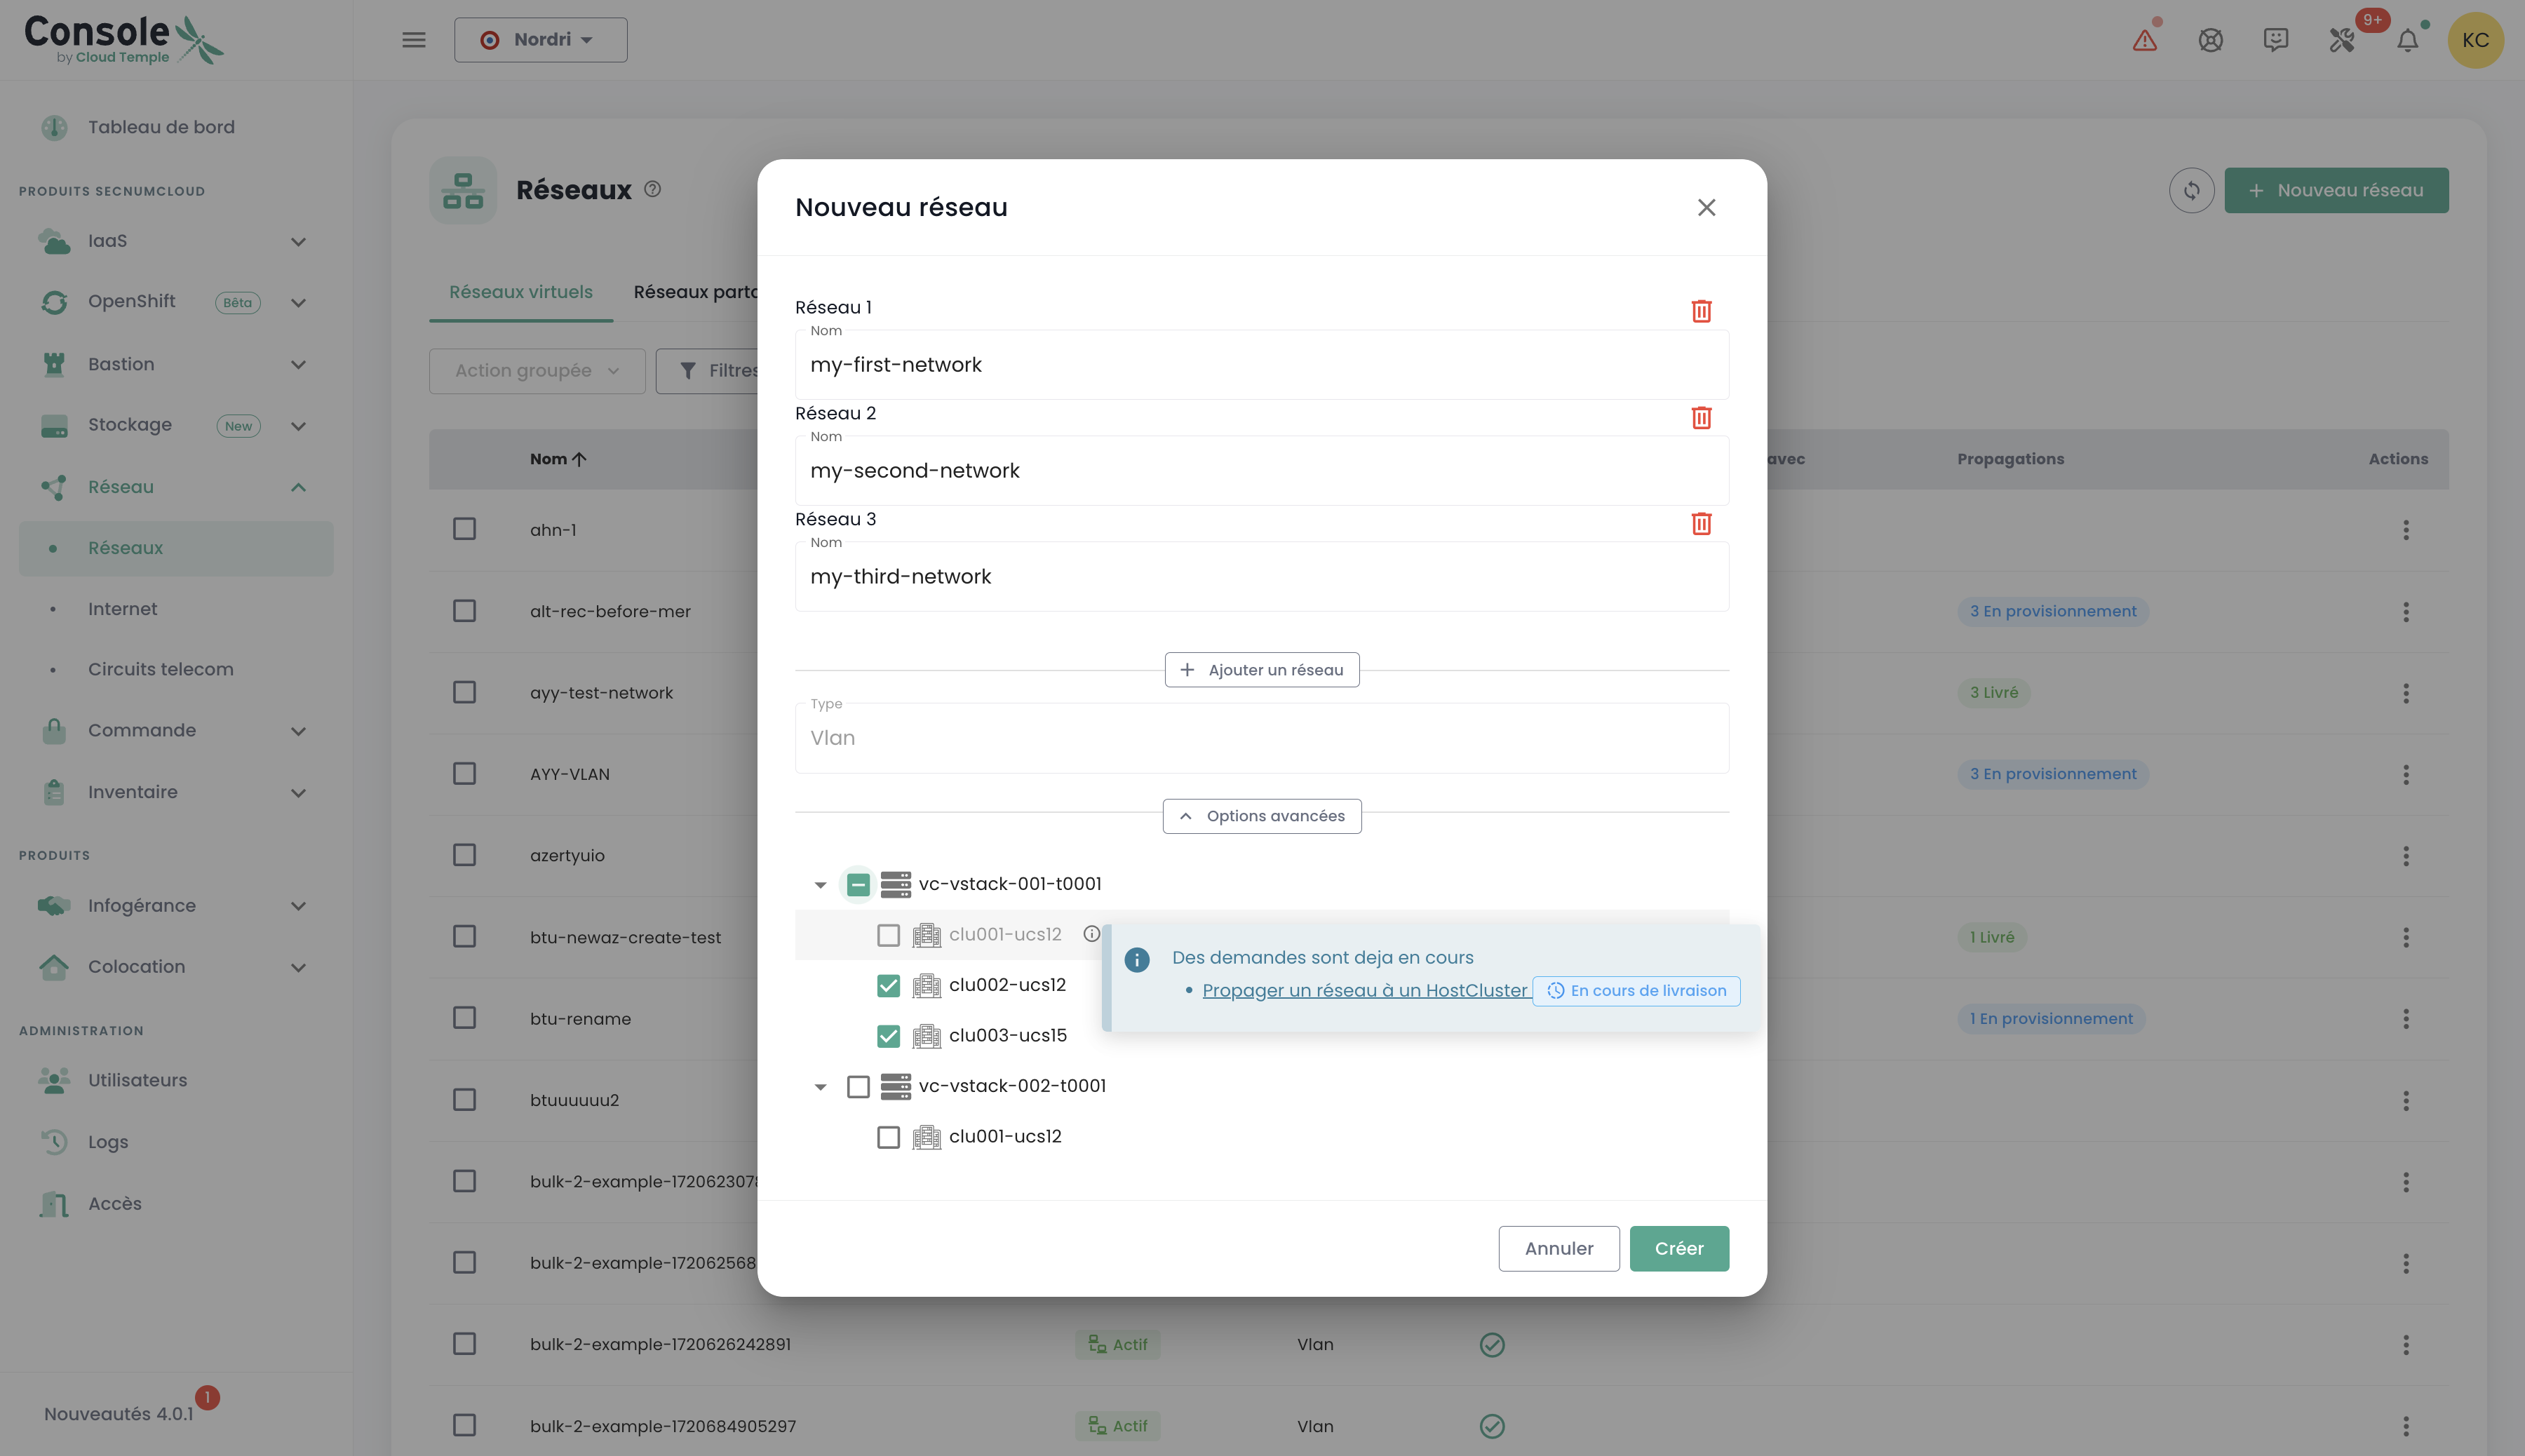
Task: Open the alert warning triangle icon
Action: 2144,40
